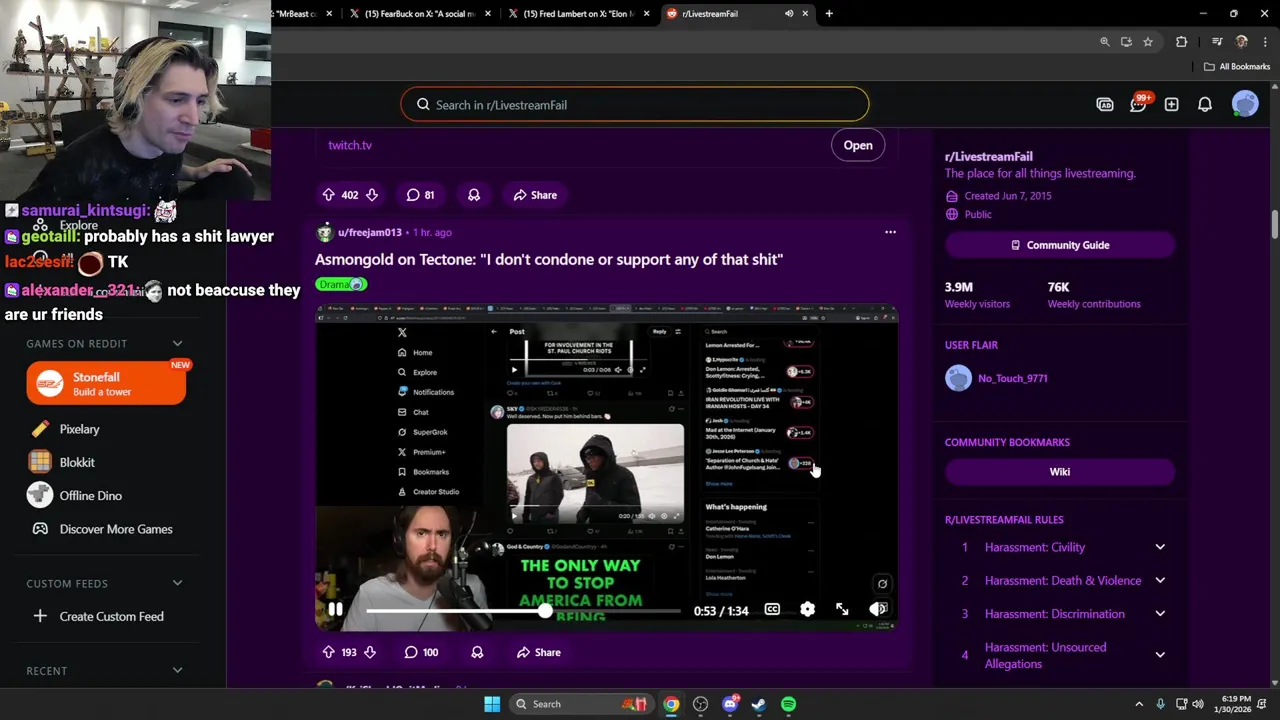Switch to the MrBeast tab
The height and width of the screenshot is (720, 1280).
tap(303, 14)
